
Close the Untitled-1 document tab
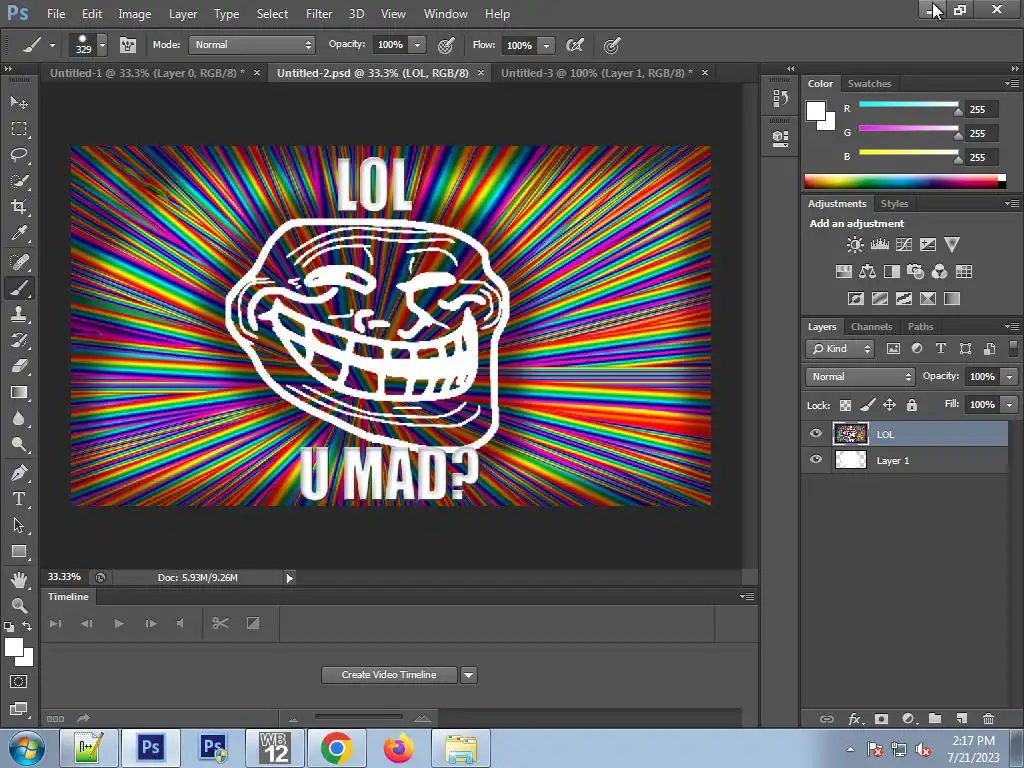coord(257,72)
